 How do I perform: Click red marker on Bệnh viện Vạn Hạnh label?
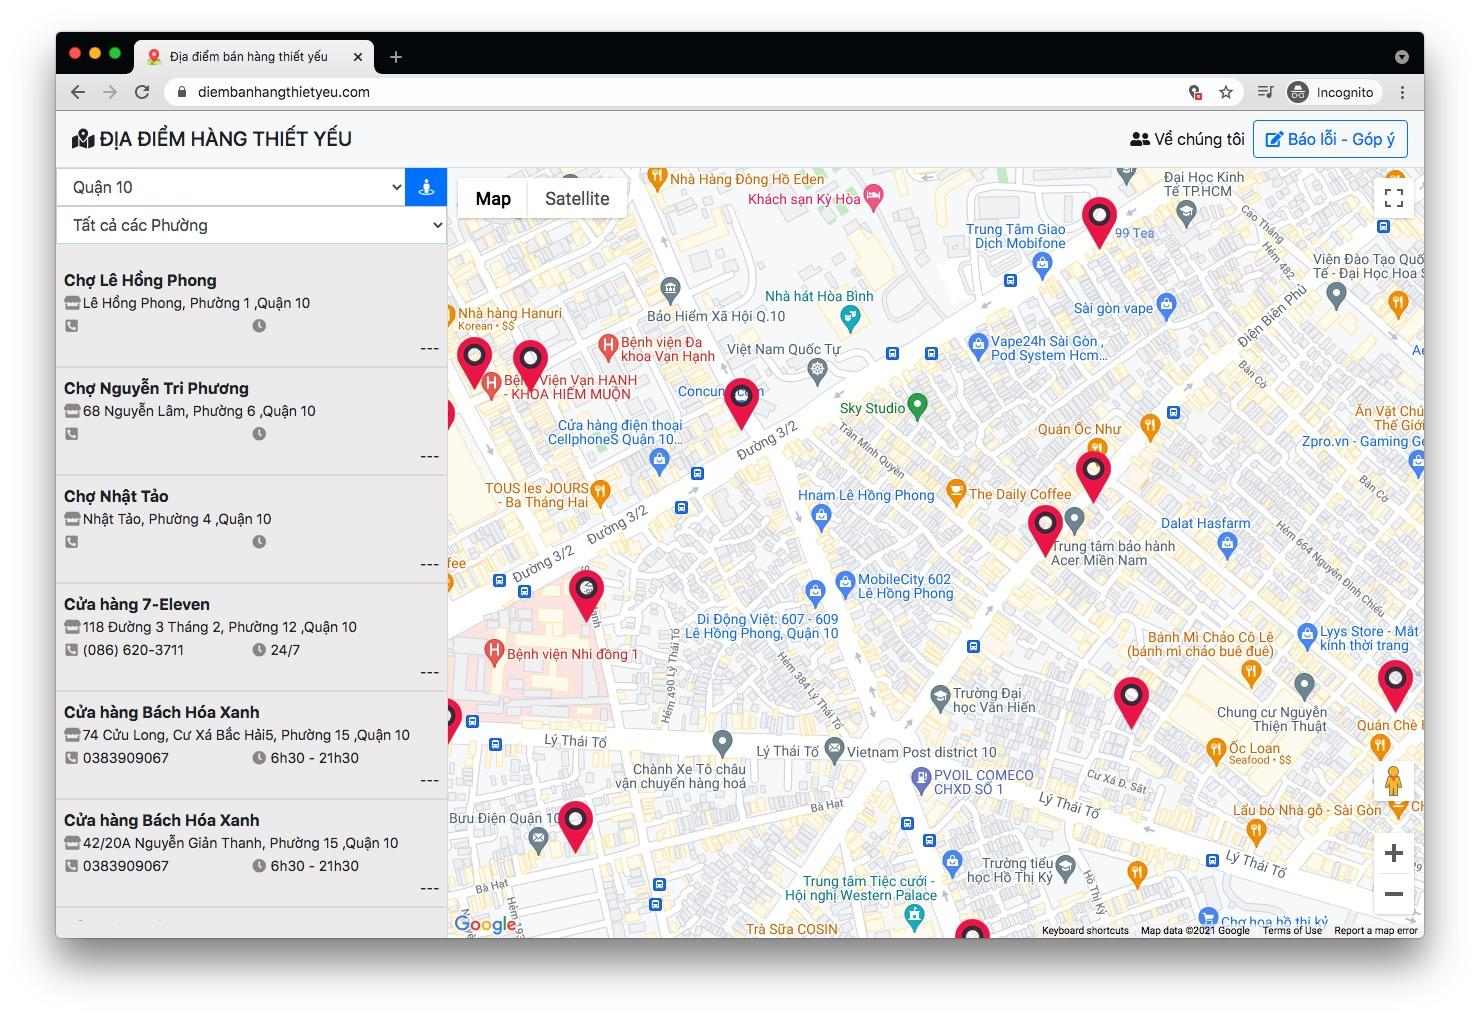tap(530, 364)
